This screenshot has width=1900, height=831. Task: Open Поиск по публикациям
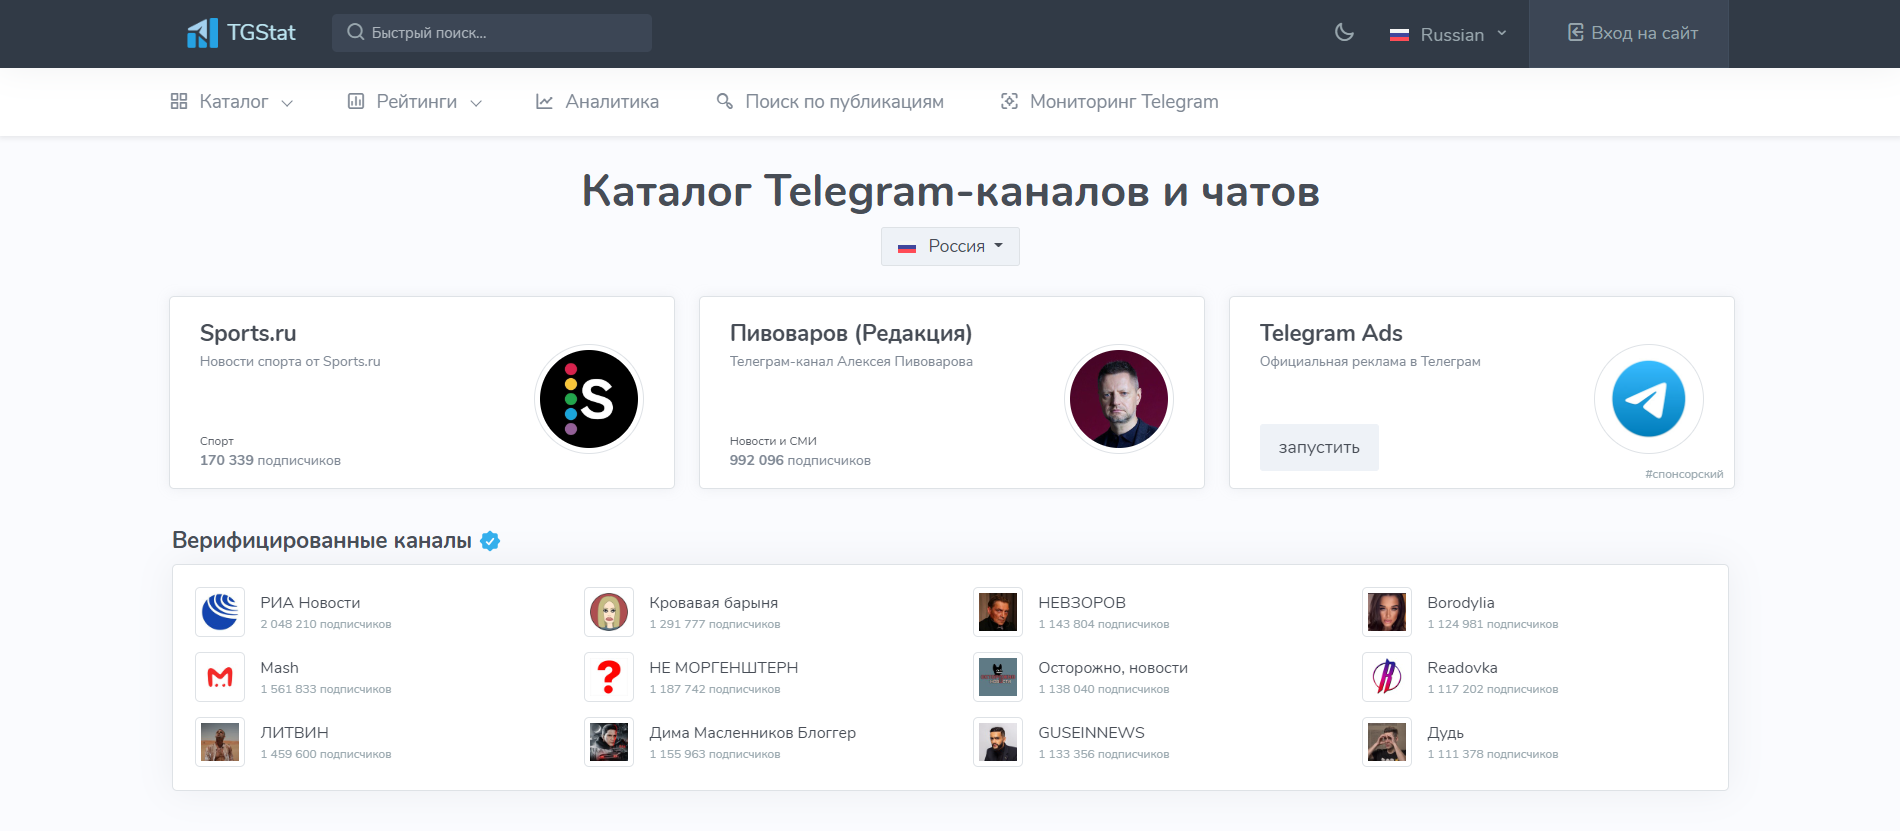[830, 102]
